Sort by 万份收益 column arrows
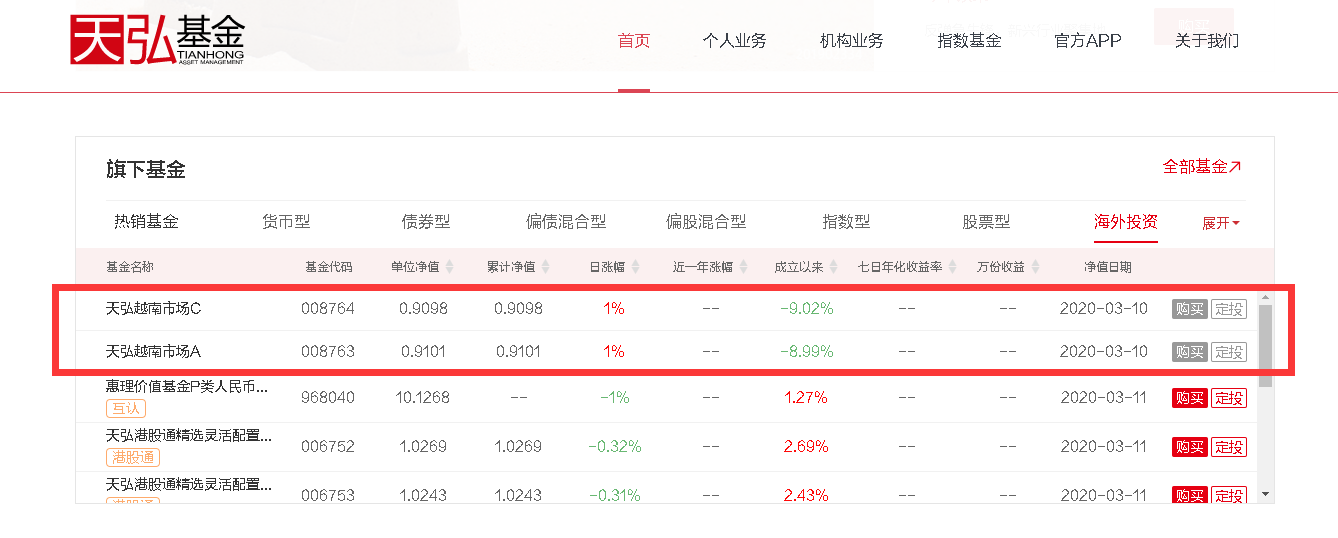Viewport: 1338px width, 538px height. (x=1035, y=268)
